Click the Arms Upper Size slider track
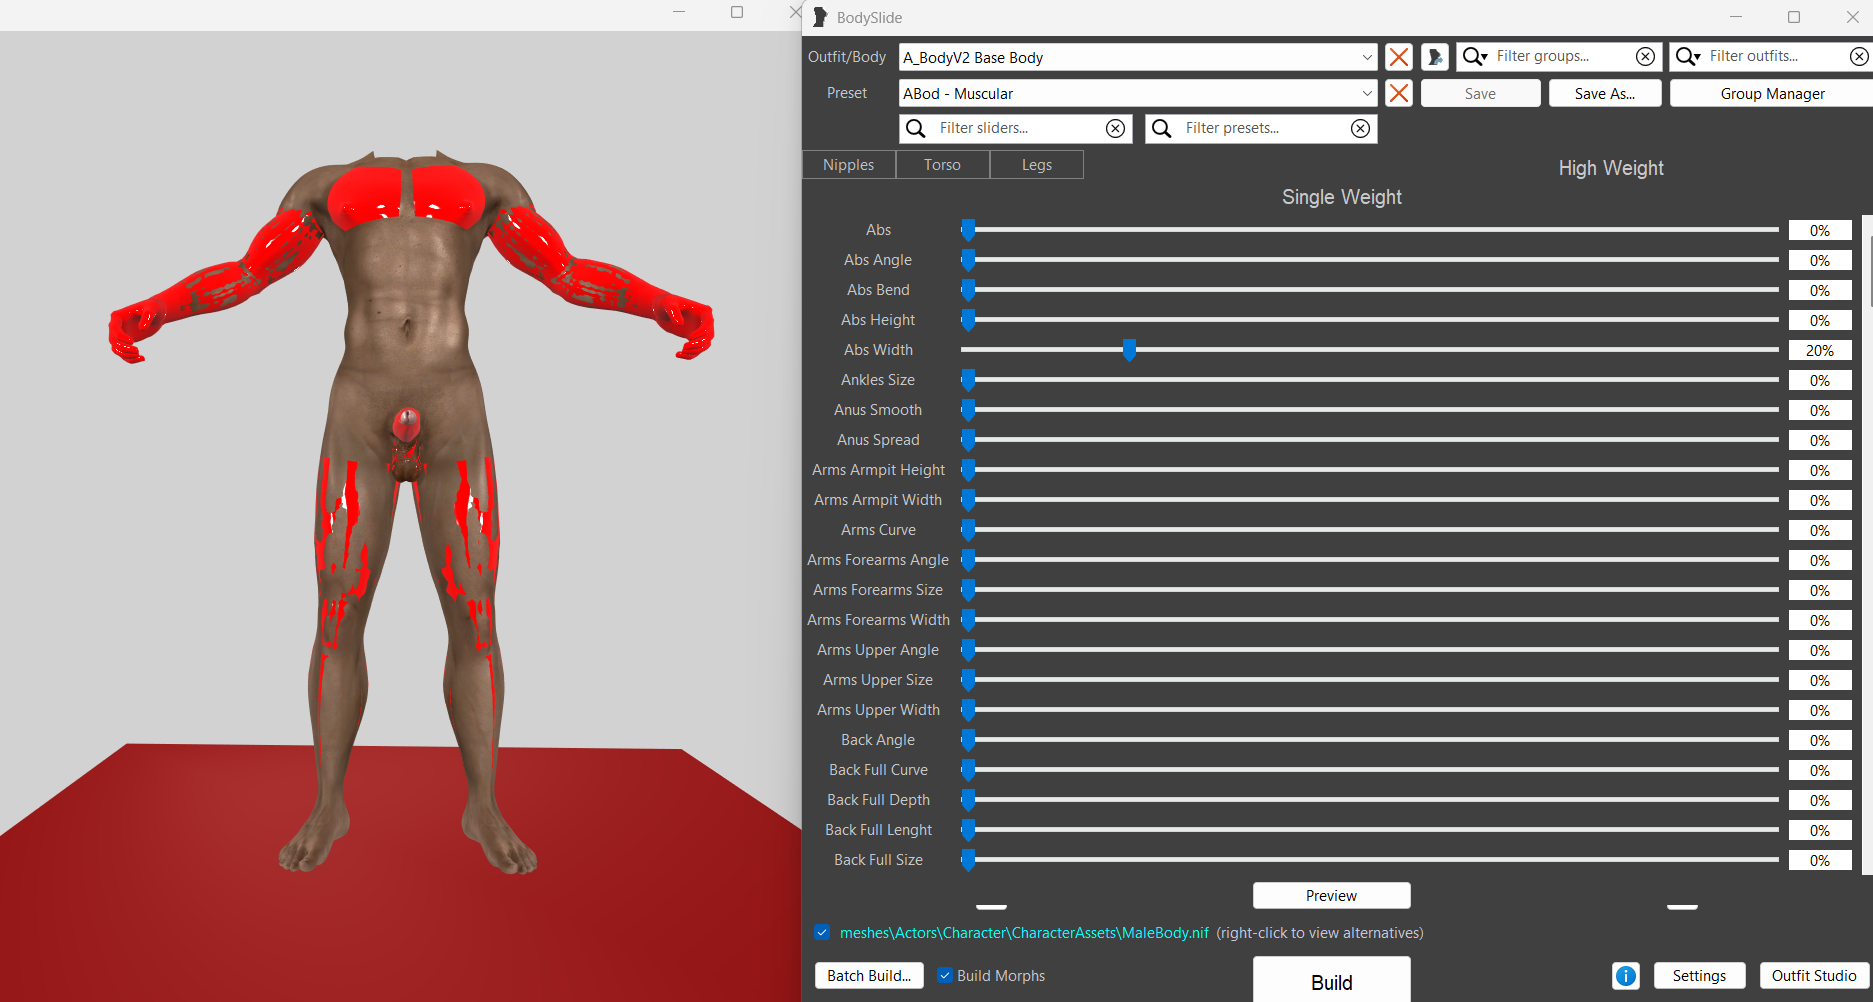Image resolution: width=1873 pixels, height=1002 pixels. pos(1370,680)
